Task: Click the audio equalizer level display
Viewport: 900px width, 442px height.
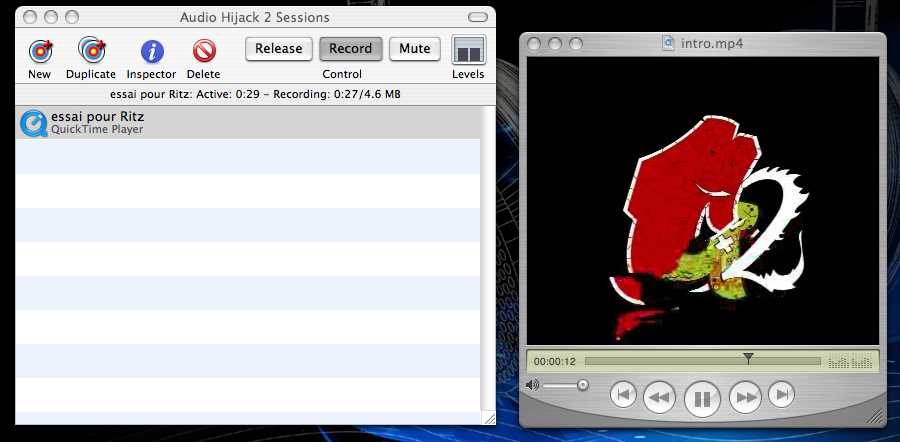Action: point(849,361)
